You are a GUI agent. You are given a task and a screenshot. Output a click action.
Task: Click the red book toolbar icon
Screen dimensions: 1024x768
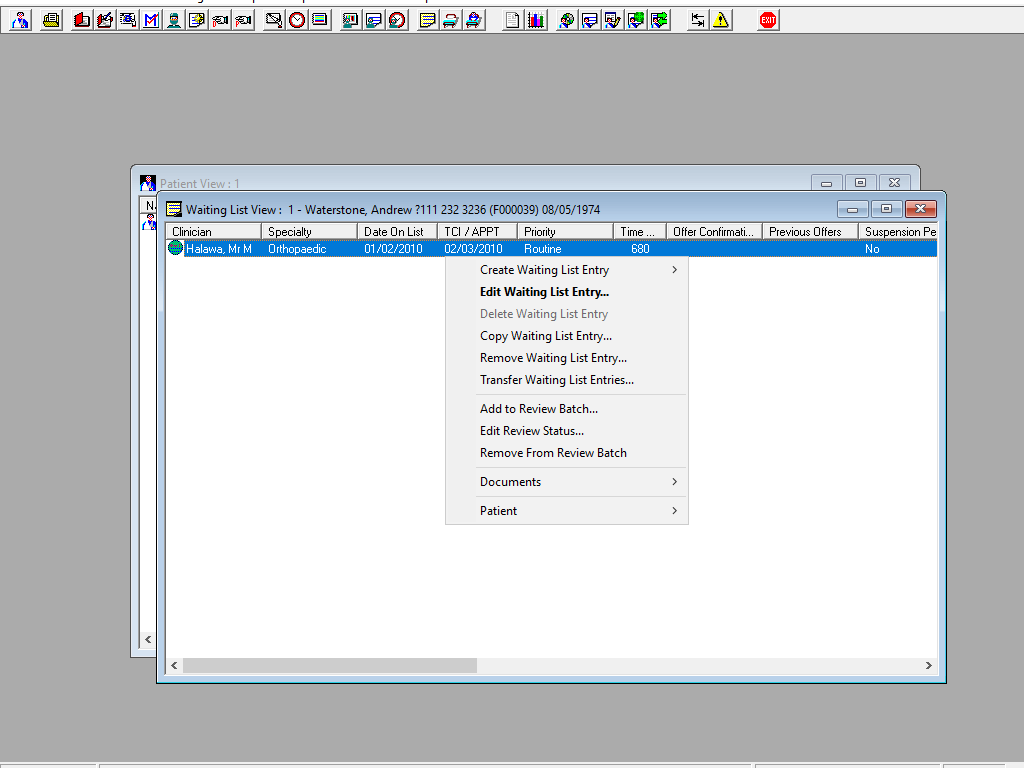coord(82,20)
